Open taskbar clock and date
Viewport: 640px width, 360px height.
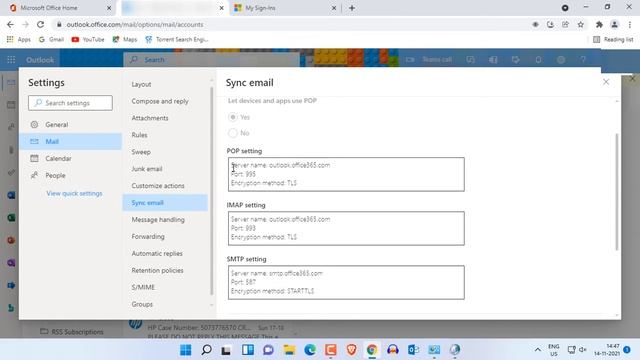tap(607, 350)
